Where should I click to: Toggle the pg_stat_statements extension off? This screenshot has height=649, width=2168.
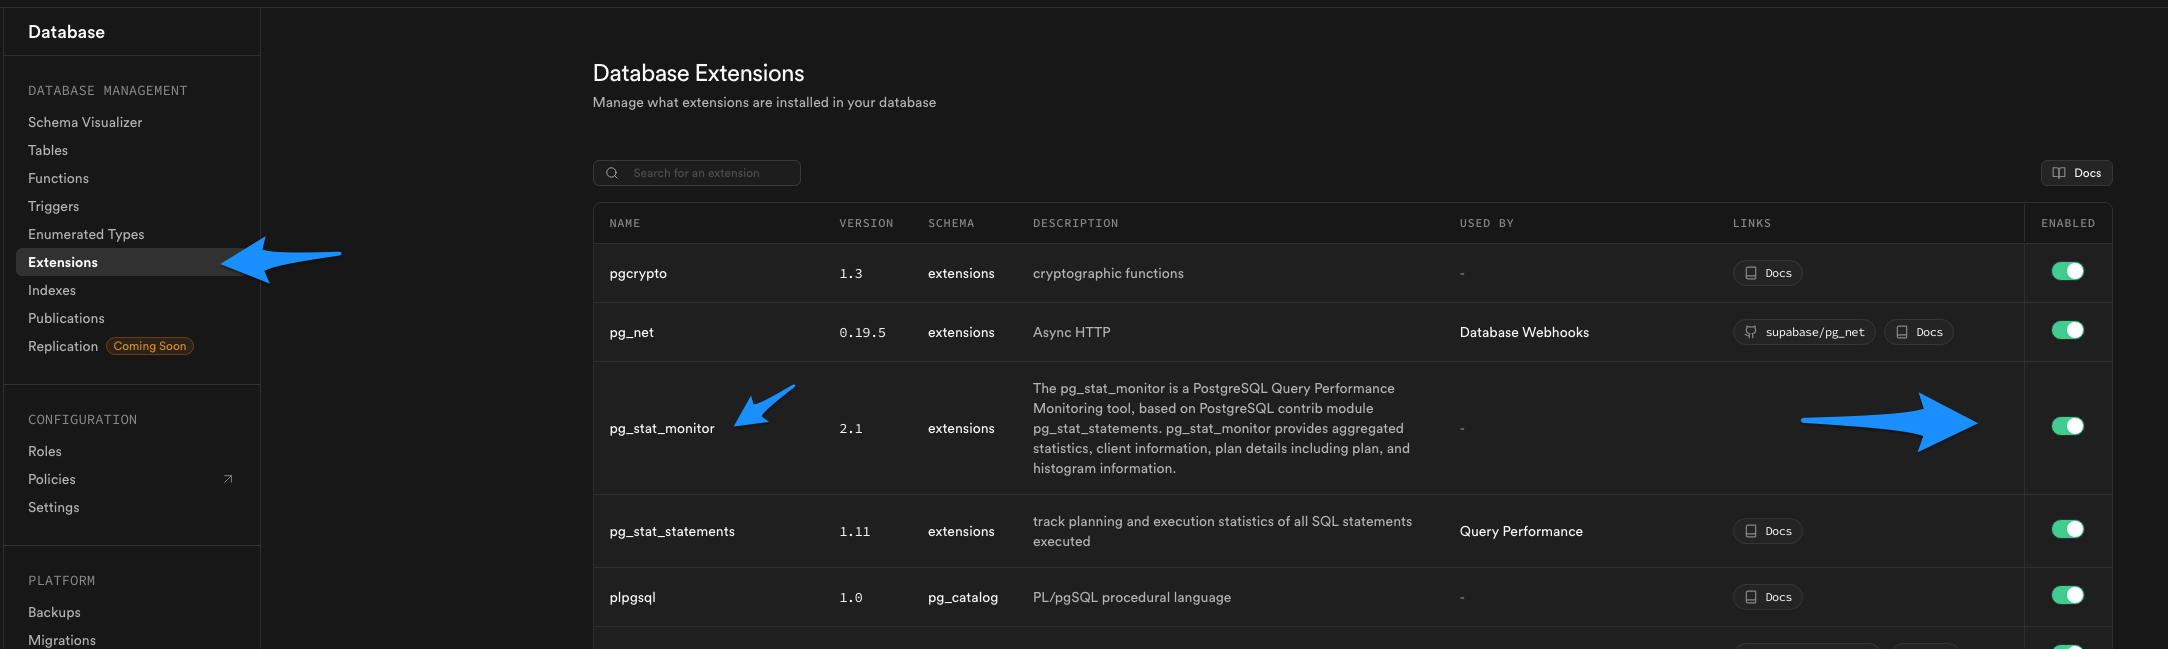pyautogui.click(x=2067, y=529)
